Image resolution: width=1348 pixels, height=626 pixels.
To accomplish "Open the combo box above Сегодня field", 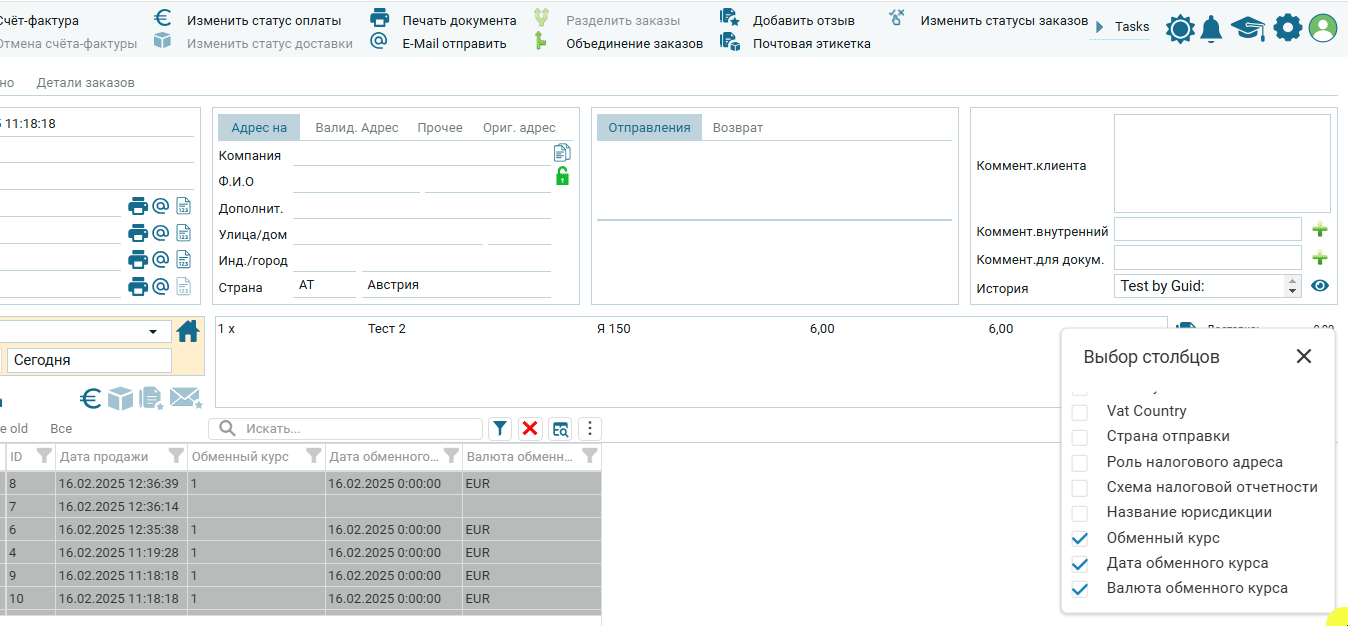I will (153, 332).
